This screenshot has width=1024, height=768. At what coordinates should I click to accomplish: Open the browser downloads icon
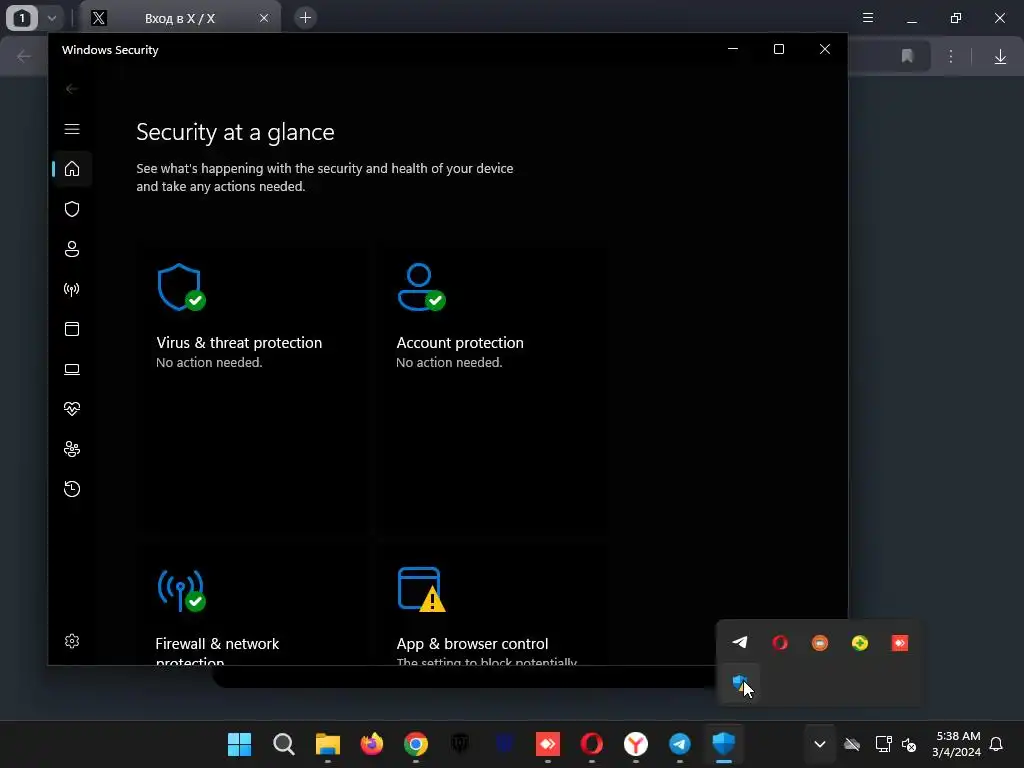click(x=1000, y=56)
